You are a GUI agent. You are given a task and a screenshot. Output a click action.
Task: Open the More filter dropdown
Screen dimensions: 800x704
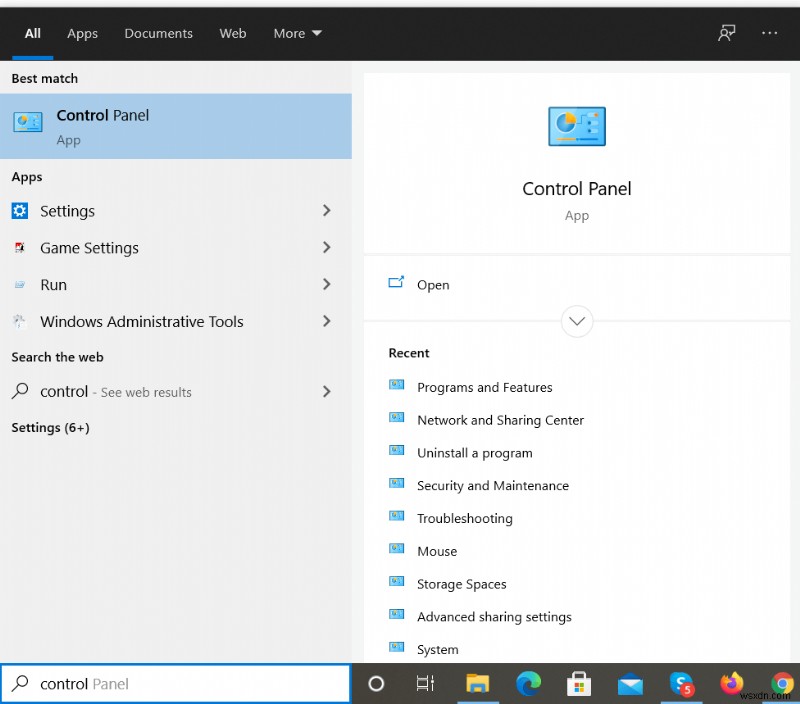[x=297, y=33]
